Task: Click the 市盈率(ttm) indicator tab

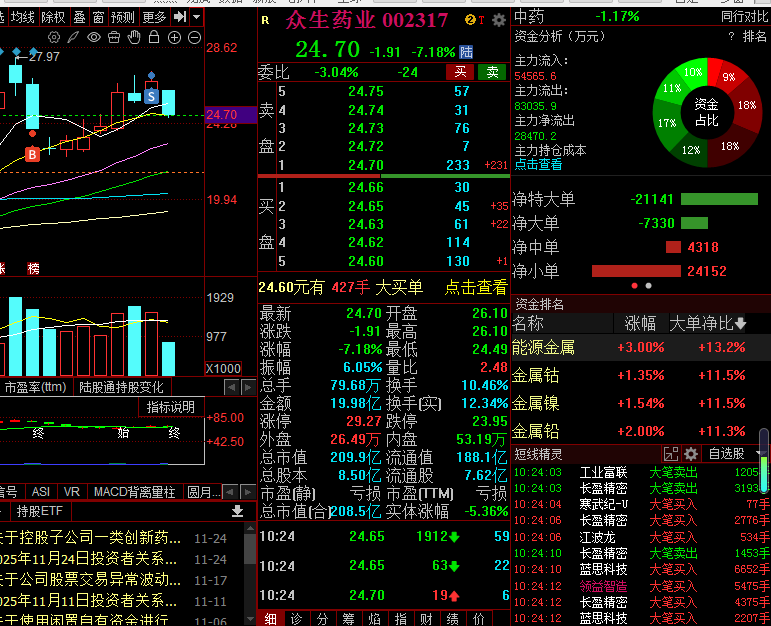Action: pyautogui.click(x=35, y=388)
